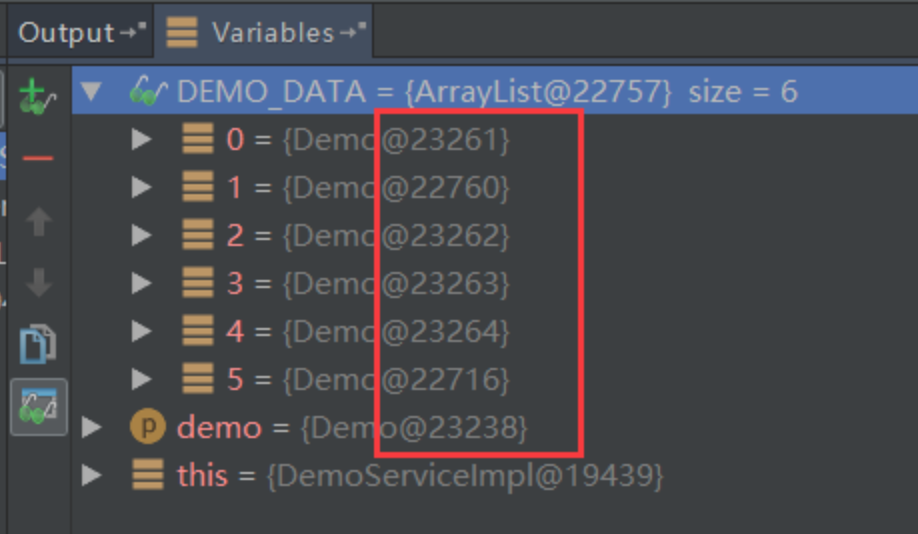Select element 4 Demo@23264 row

495,331
